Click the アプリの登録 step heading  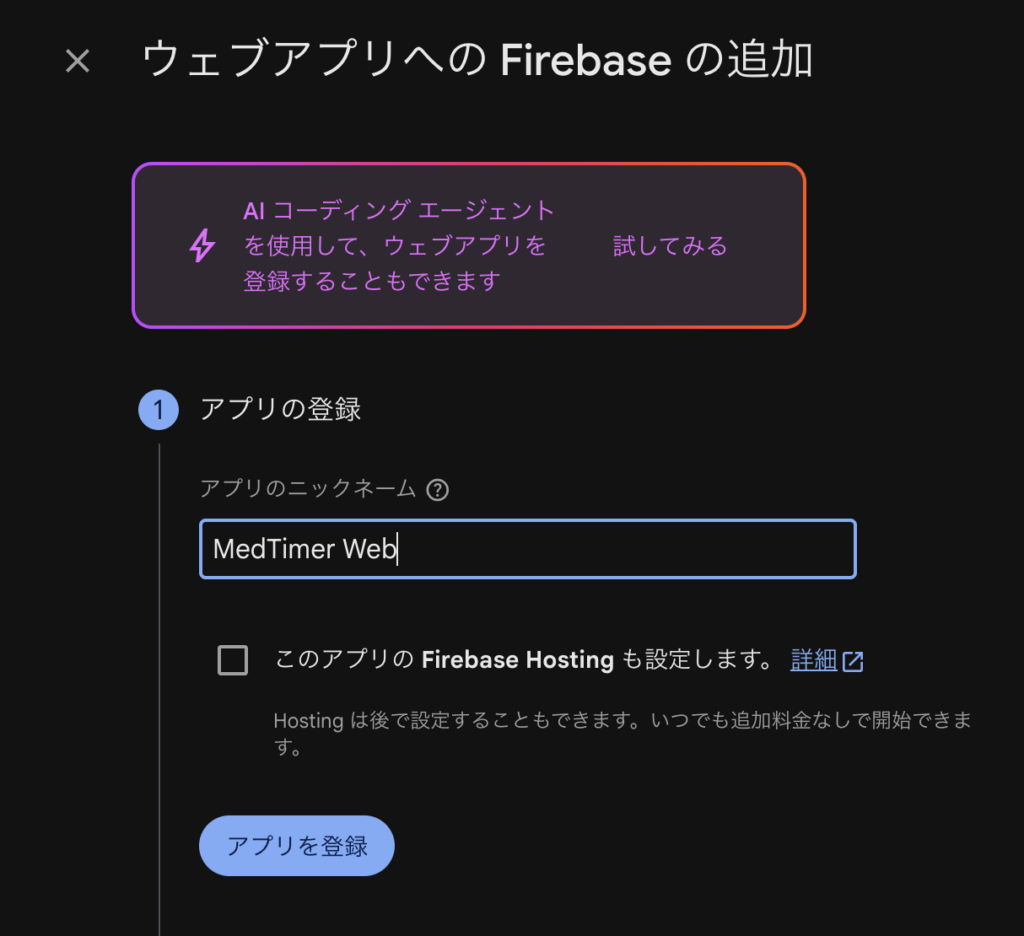(x=281, y=410)
